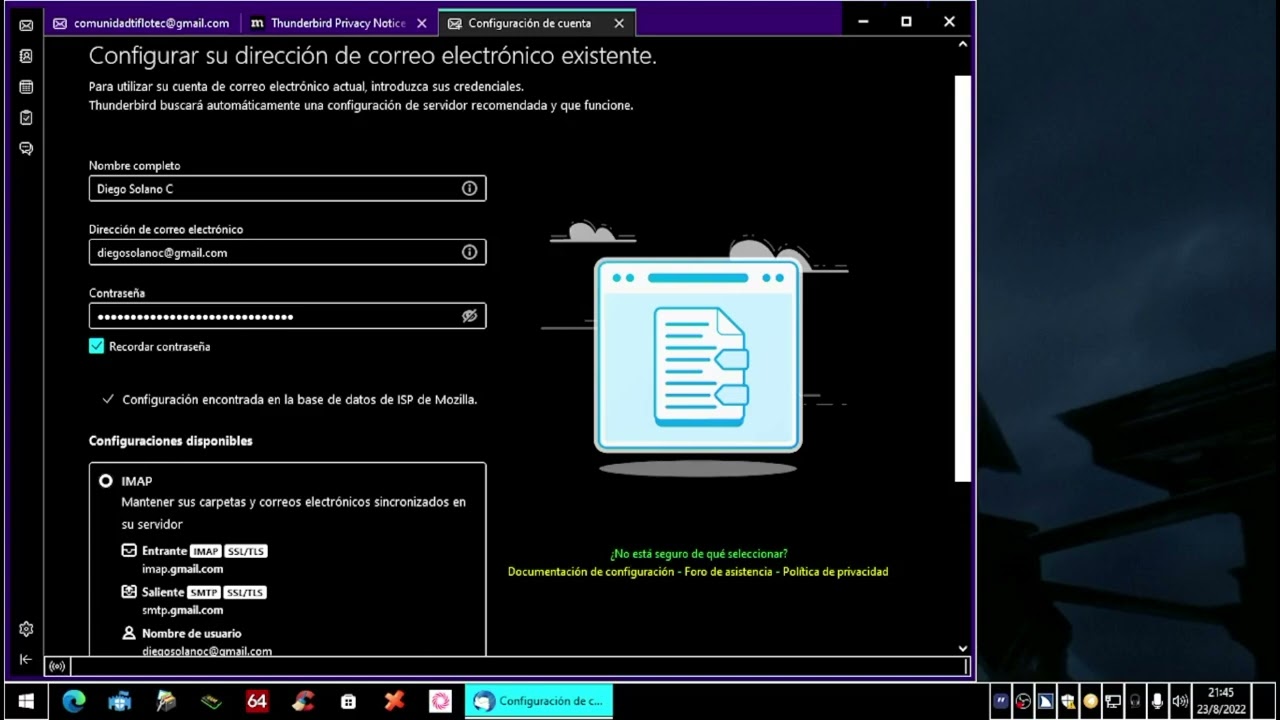Open the clock showing 21:45

pos(1221,701)
